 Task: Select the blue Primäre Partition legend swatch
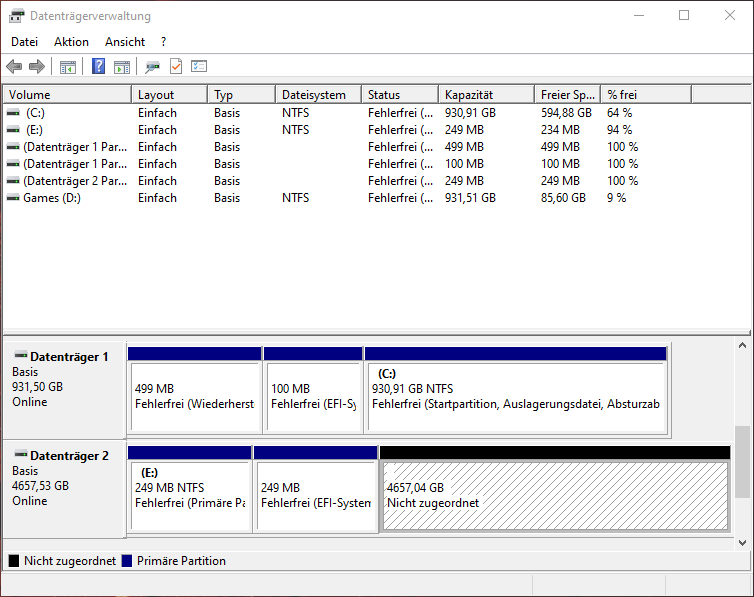pos(127,561)
